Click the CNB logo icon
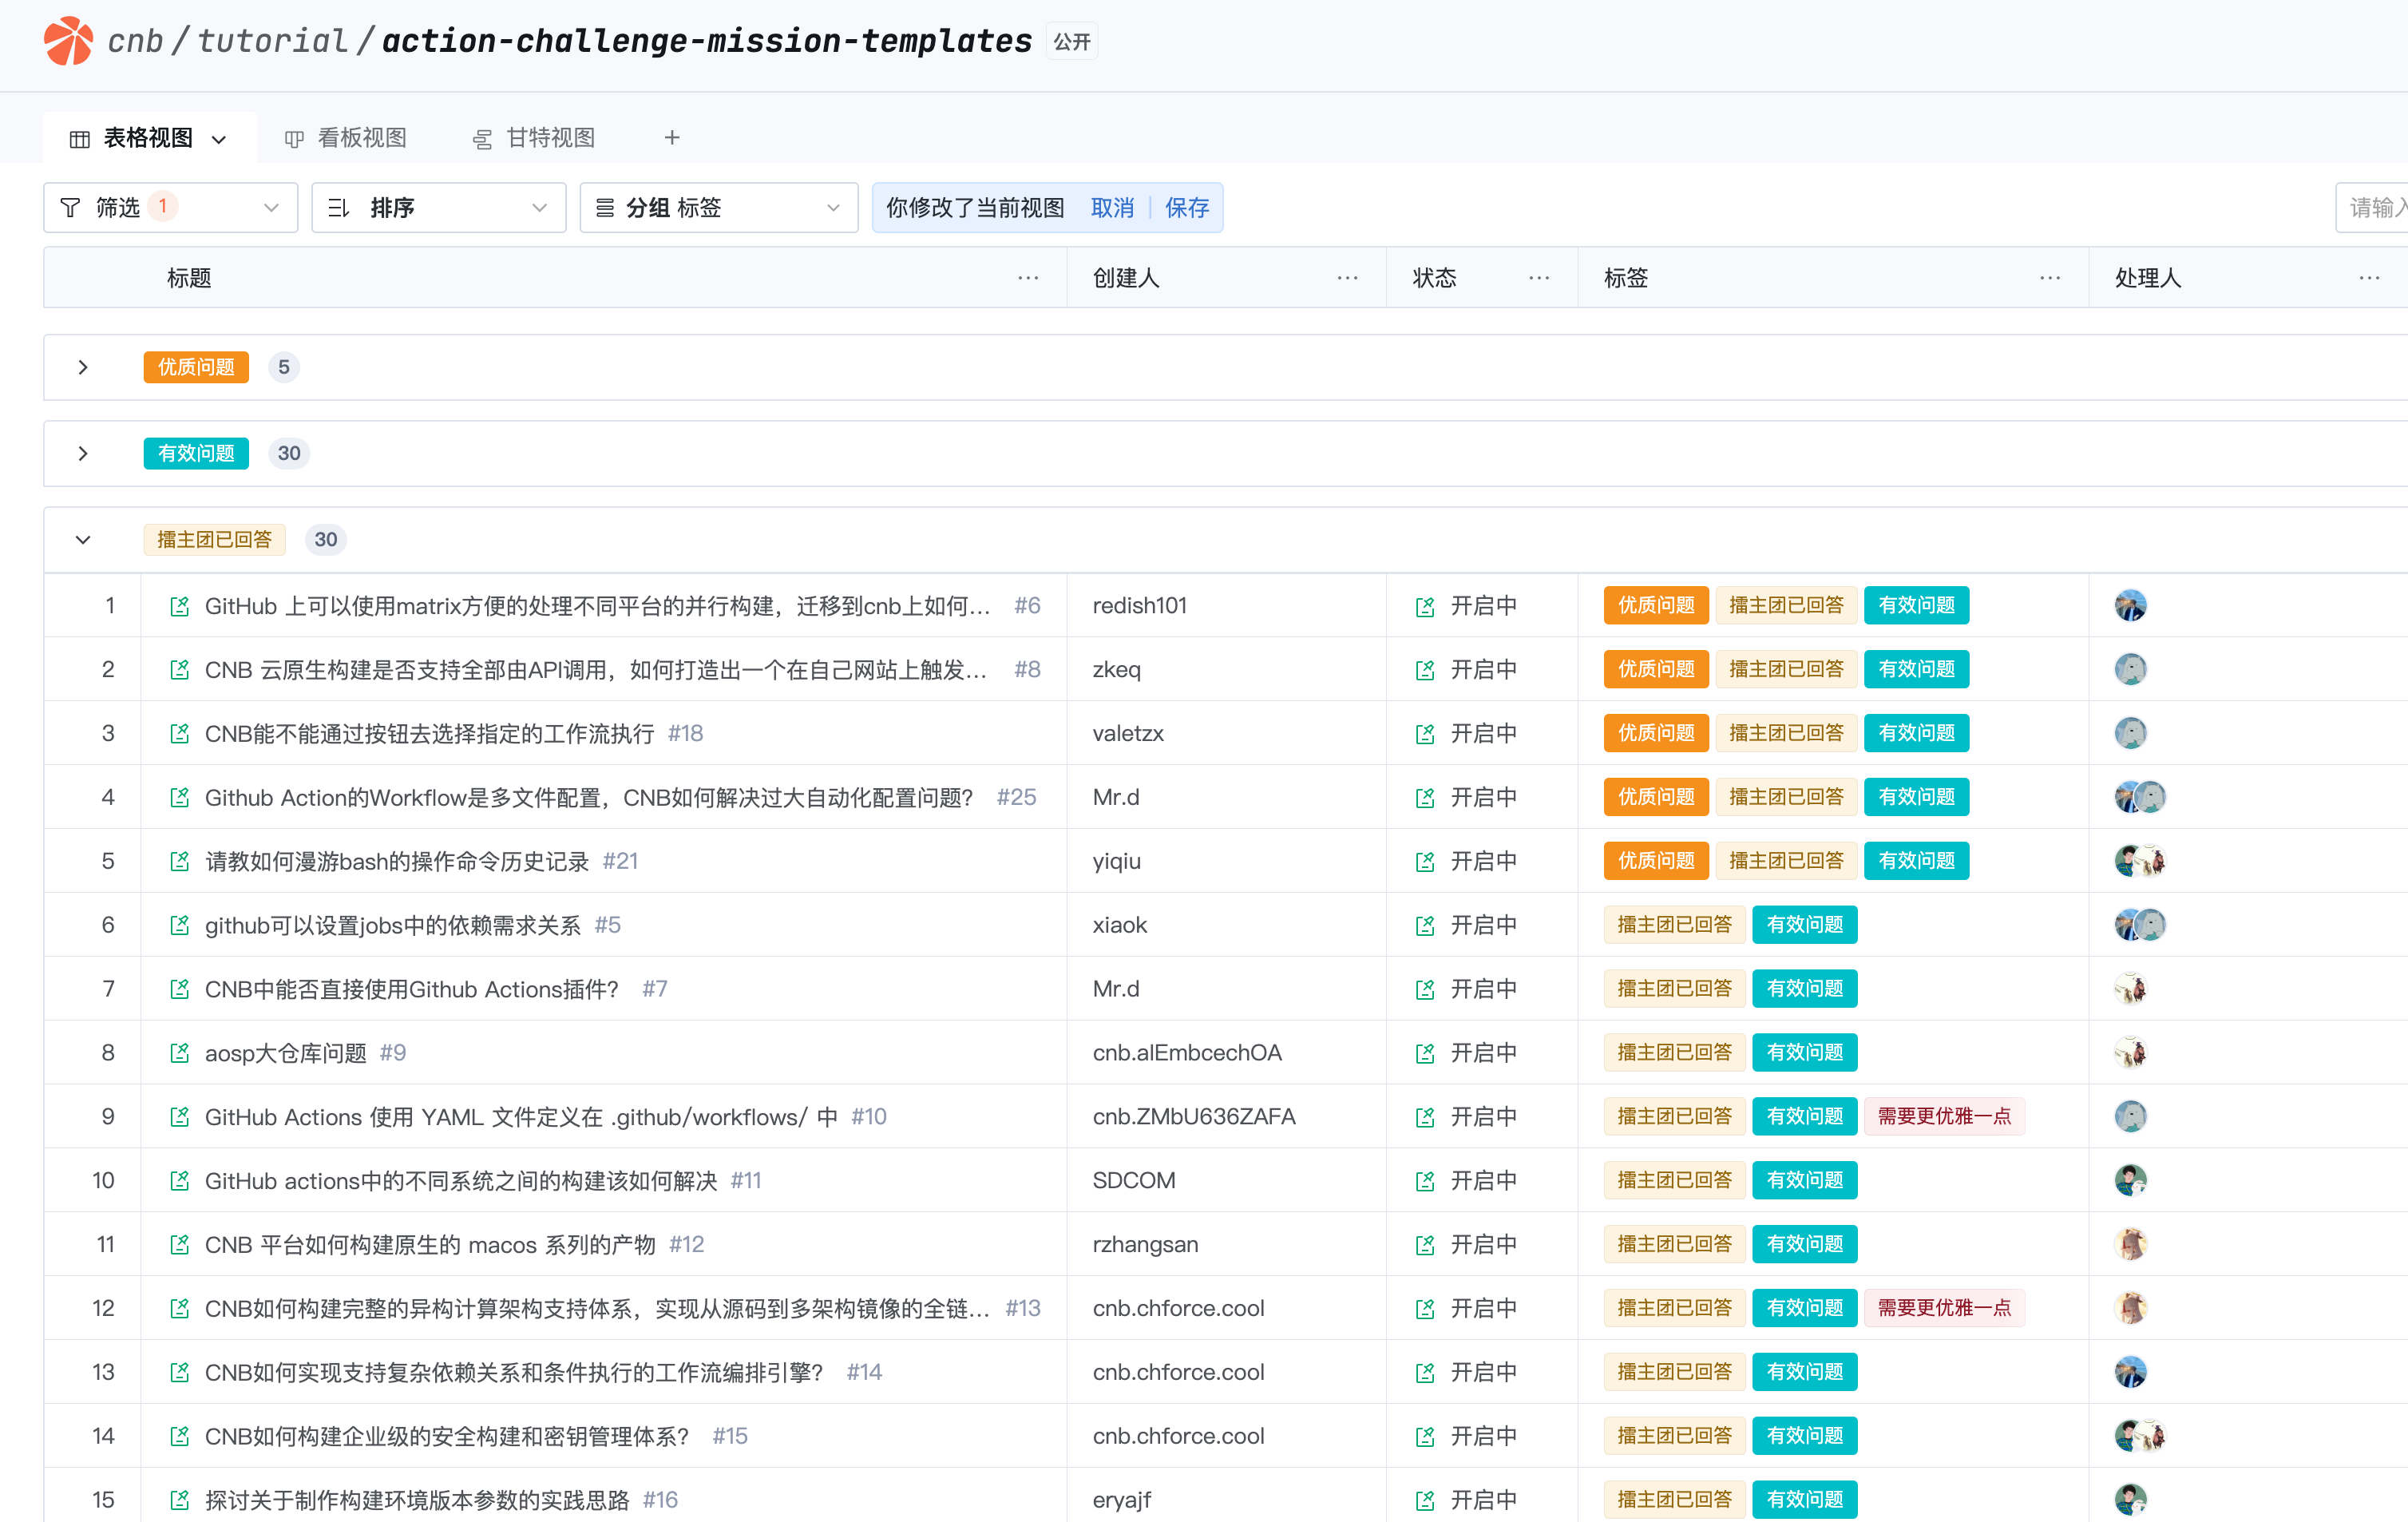The width and height of the screenshot is (2408, 1522). (x=68, y=41)
